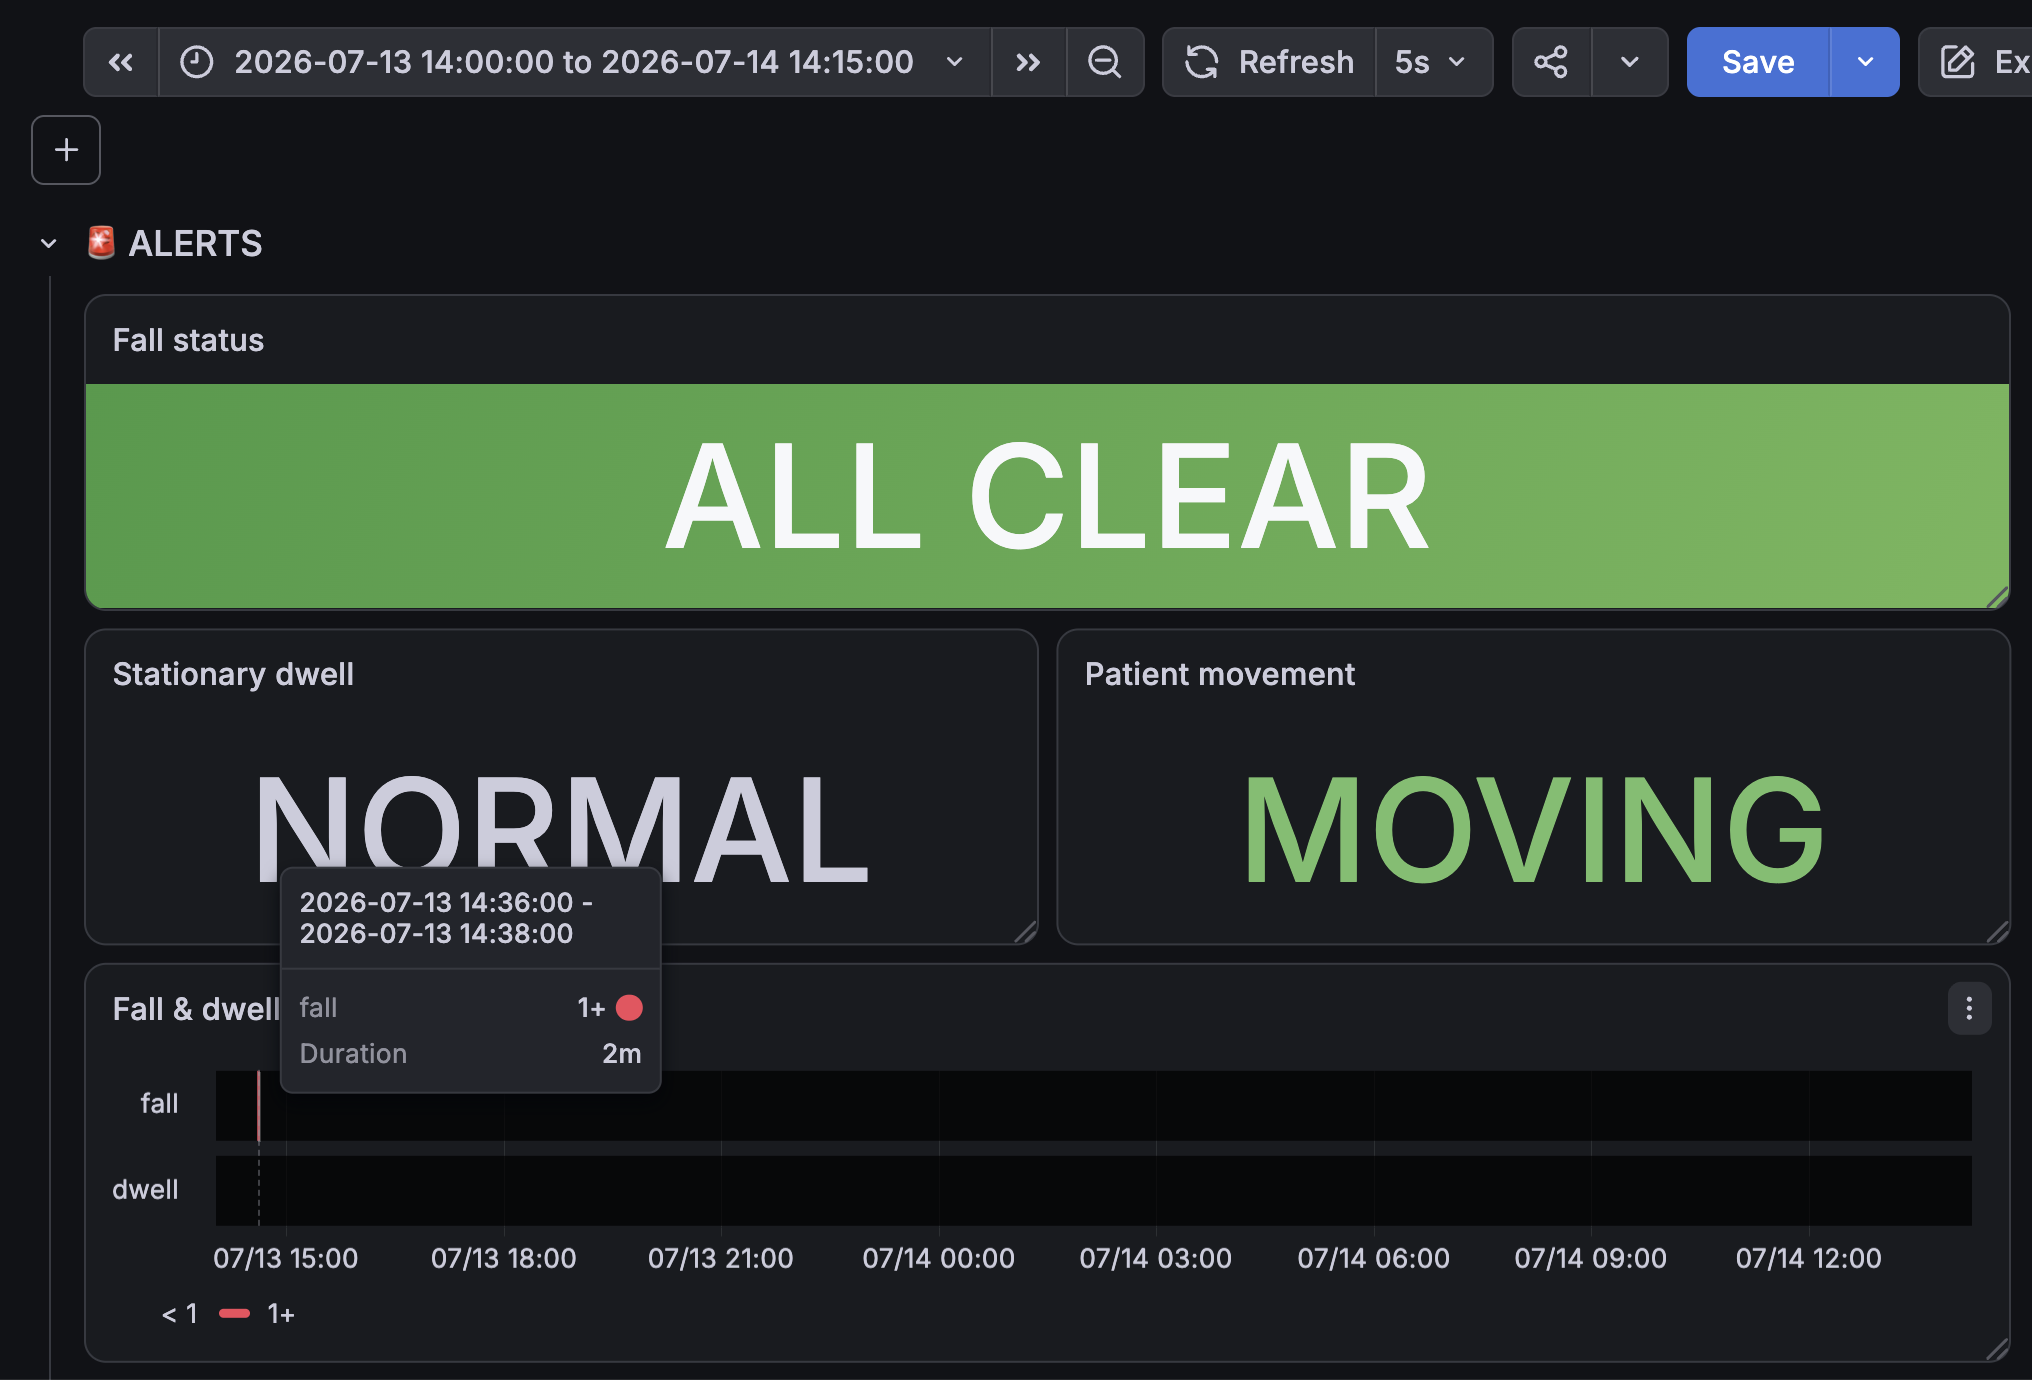
Task: Save the dashboard
Action: (x=1758, y=62)
